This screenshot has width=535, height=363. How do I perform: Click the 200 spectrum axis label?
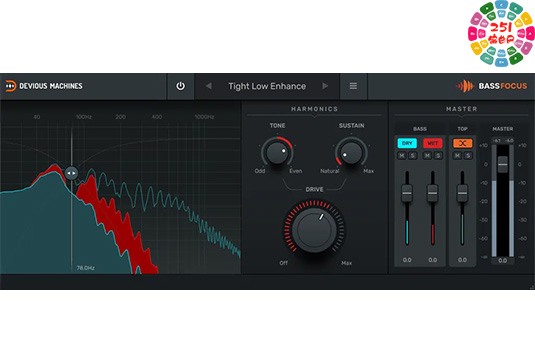(120, 117)
